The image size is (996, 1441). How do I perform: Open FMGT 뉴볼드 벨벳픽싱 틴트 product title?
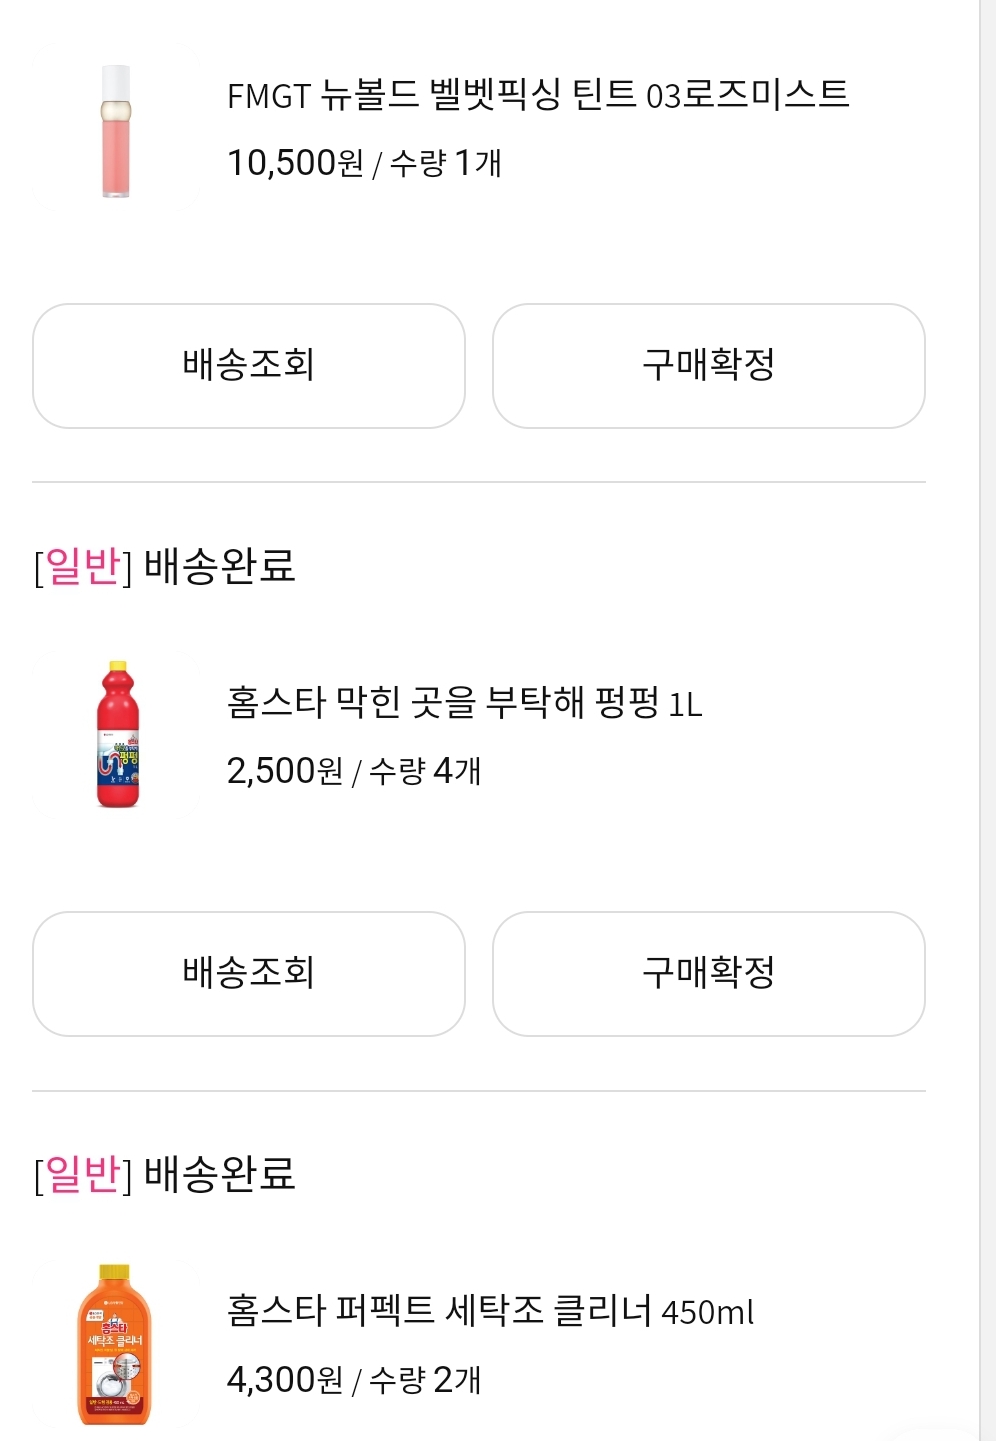(538, 95)
